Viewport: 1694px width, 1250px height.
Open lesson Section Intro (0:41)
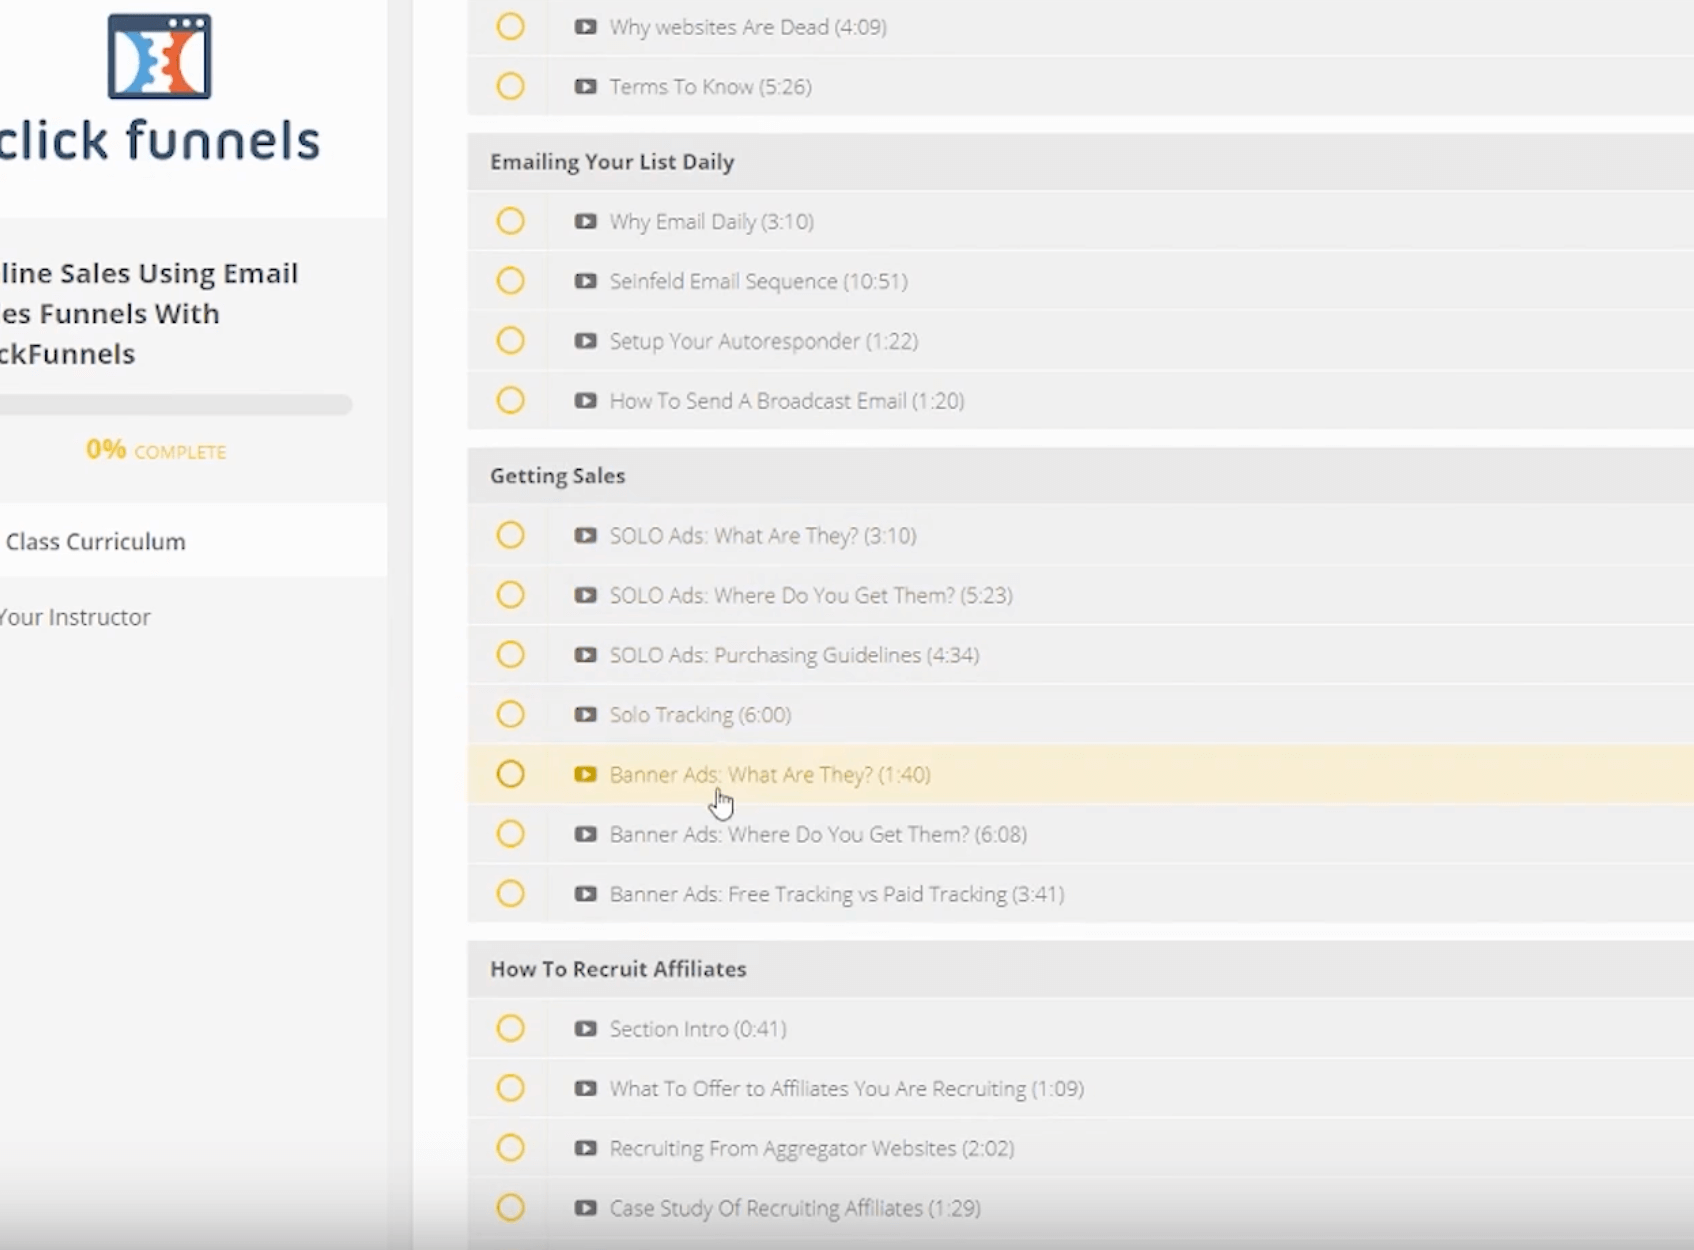coord(698,1028)
